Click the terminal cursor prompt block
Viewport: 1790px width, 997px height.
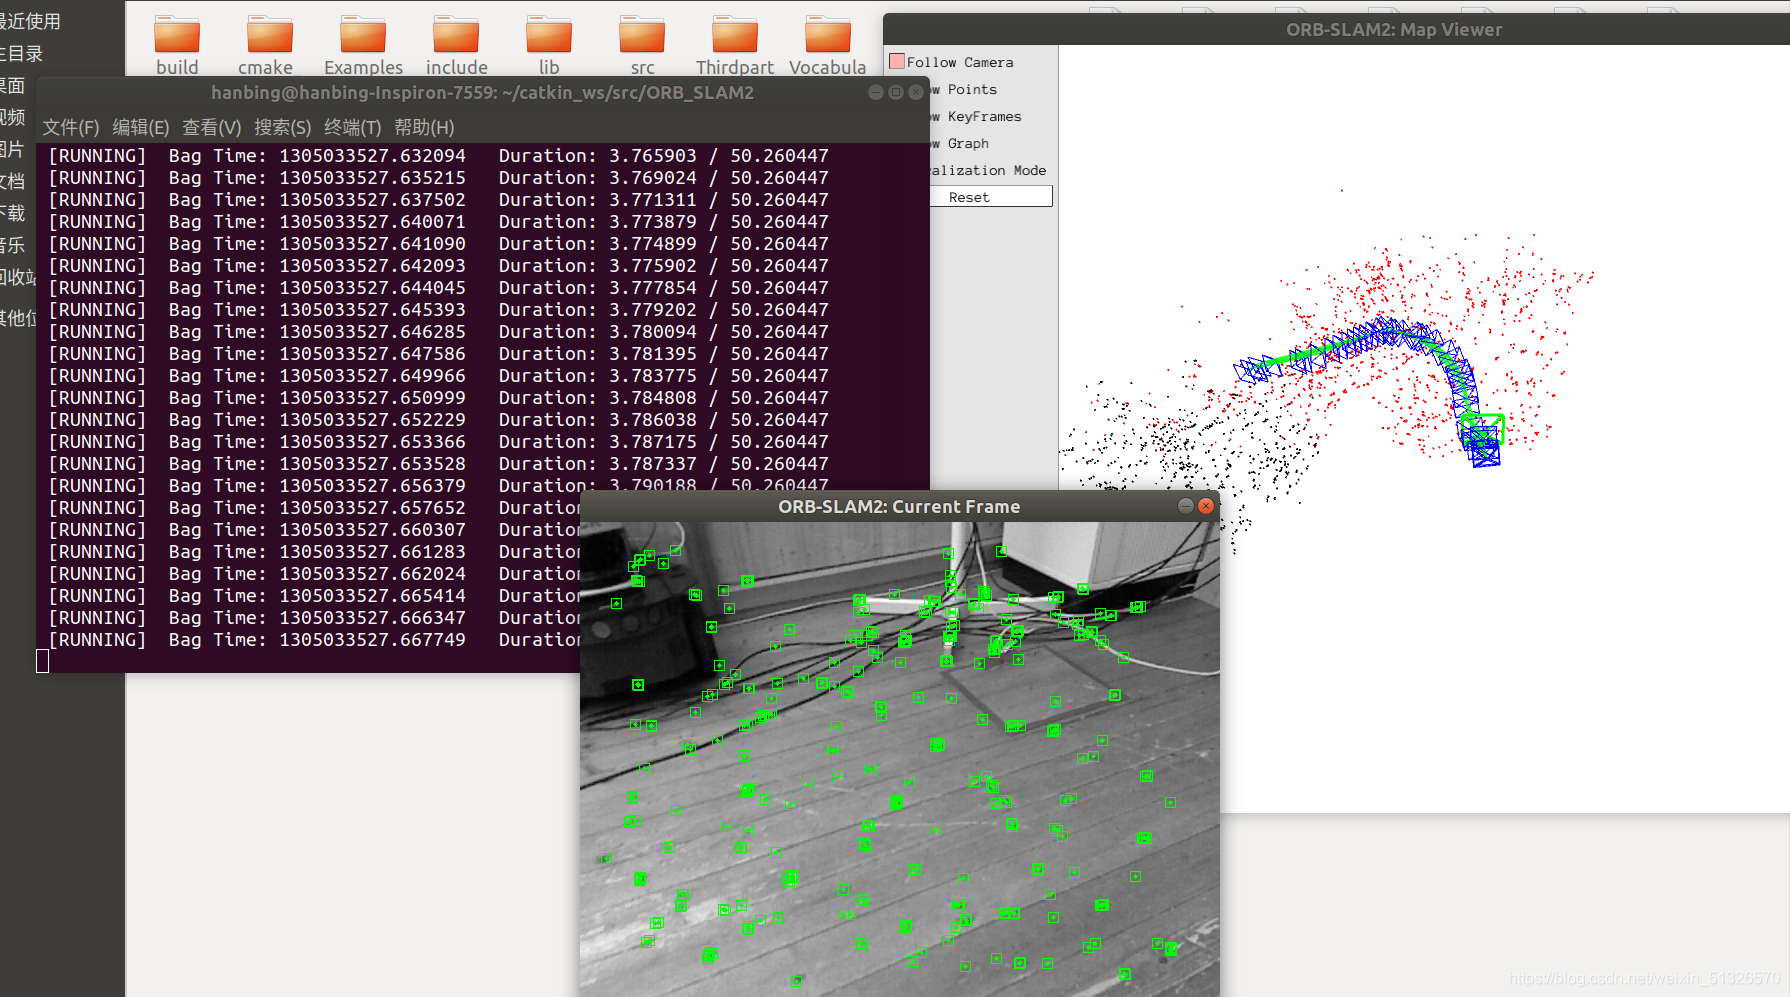click(x=42, y=661)
